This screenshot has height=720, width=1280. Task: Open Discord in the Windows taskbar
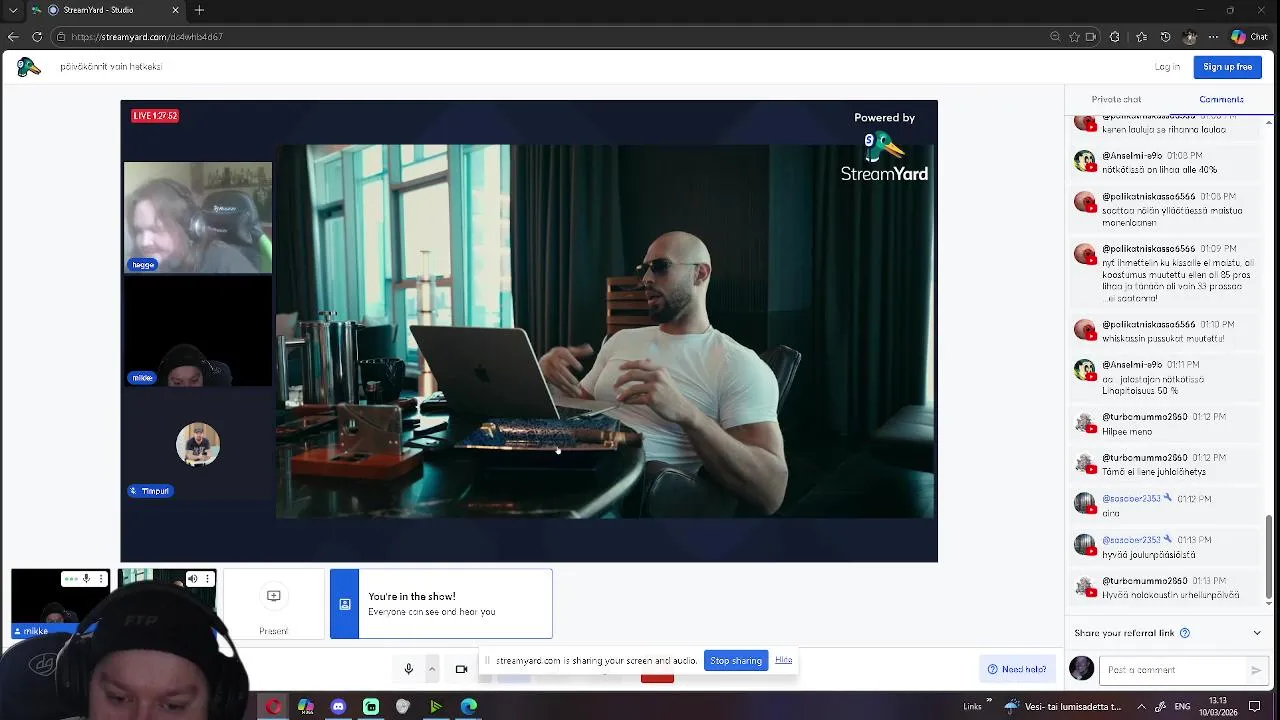(338, 707)
